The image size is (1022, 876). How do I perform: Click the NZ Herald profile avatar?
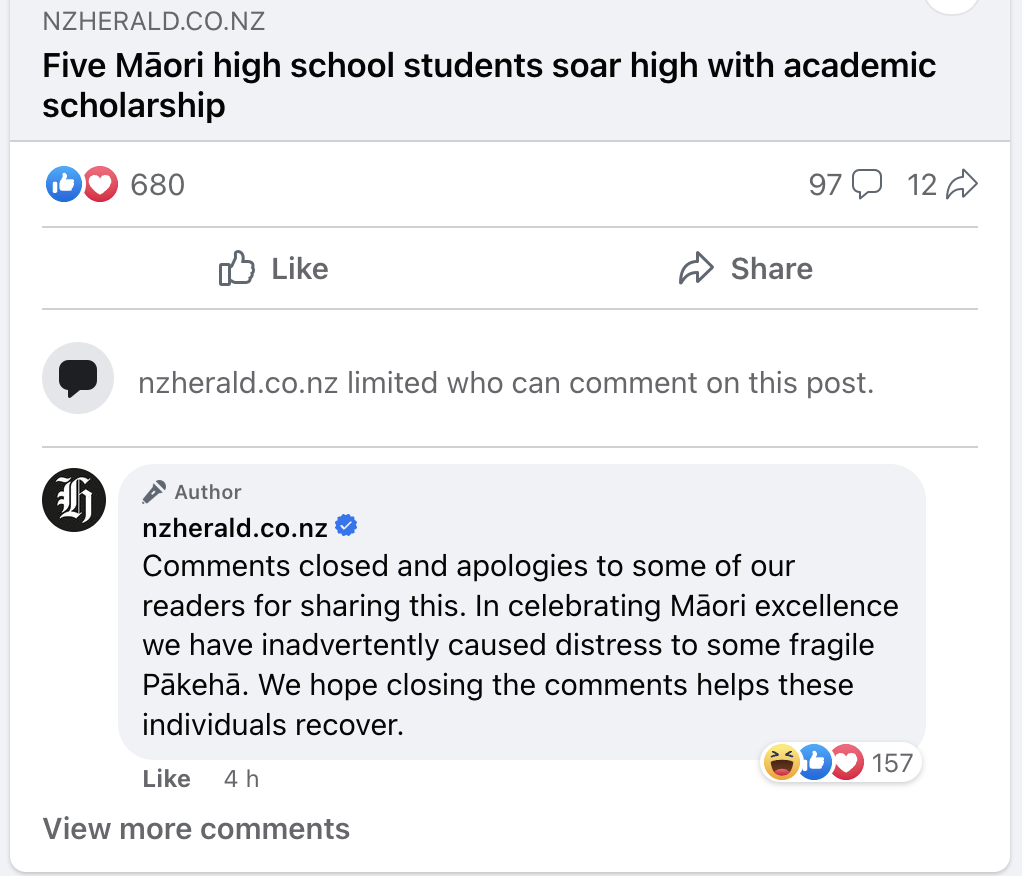(x=74, y=500)
